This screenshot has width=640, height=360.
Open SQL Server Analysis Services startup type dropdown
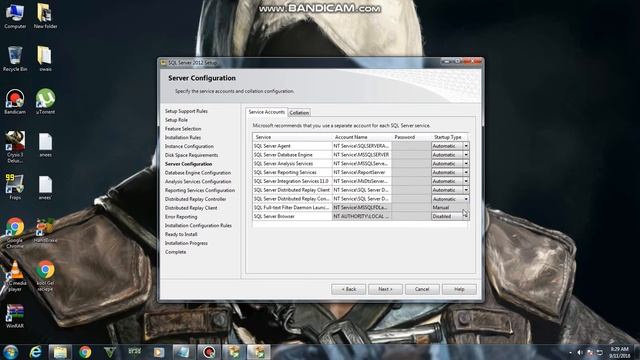click(x=466, y=163)
